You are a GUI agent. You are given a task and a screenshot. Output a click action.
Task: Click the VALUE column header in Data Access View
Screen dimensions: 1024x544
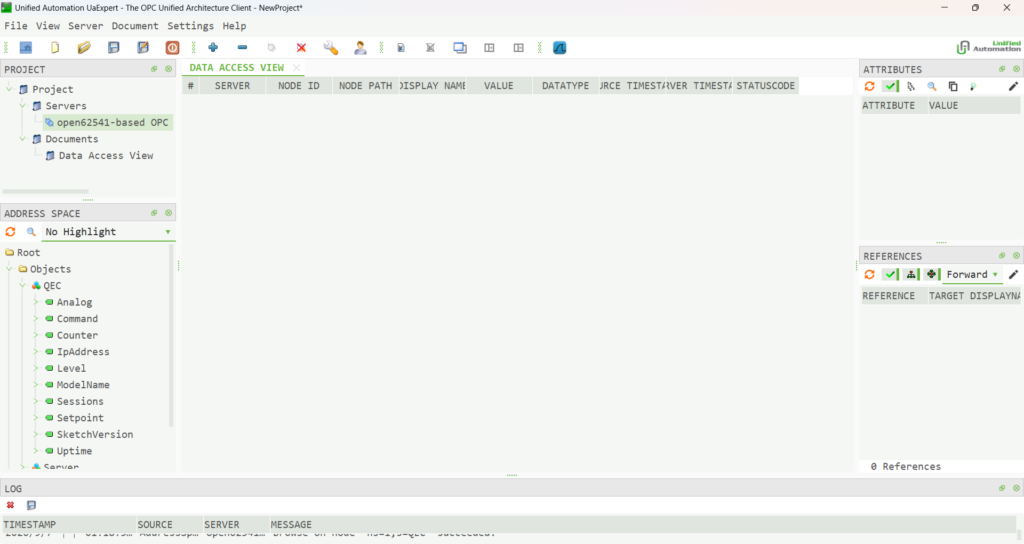[499, 86]
